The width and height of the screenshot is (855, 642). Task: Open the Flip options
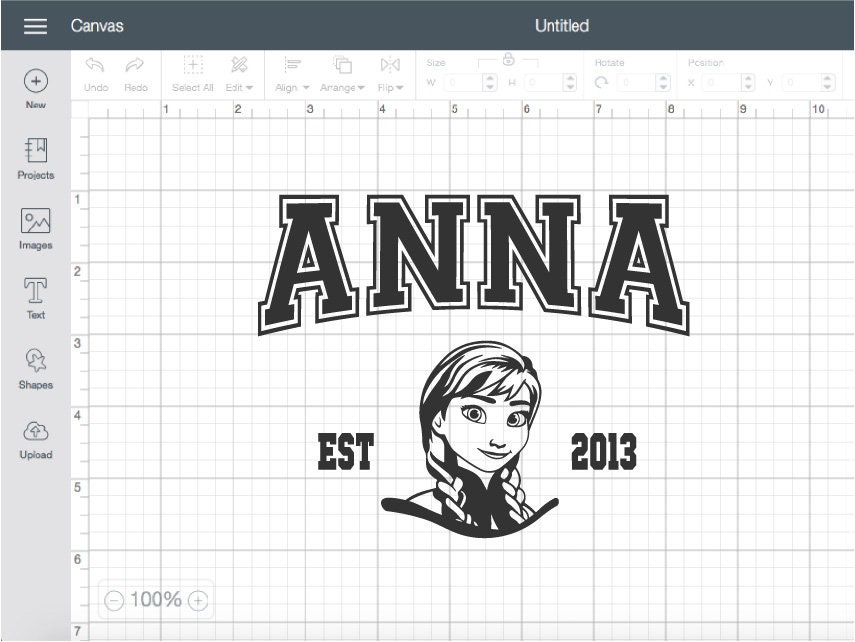pos(389,78)
